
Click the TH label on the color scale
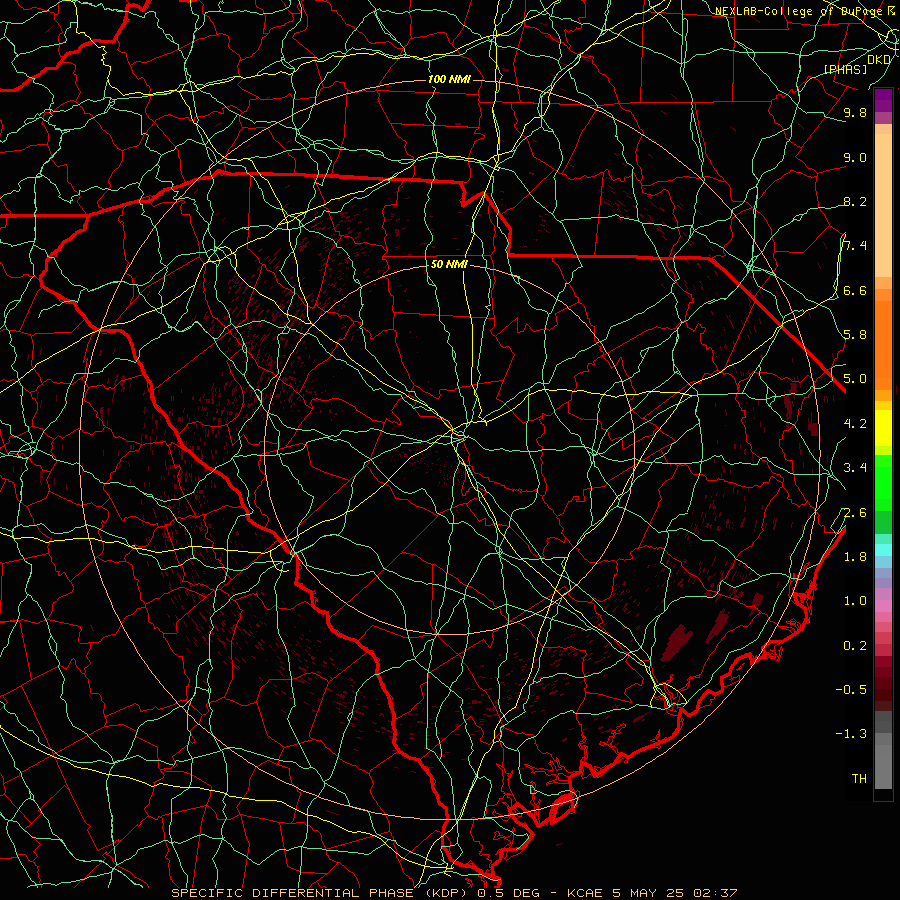click(859, 778)
